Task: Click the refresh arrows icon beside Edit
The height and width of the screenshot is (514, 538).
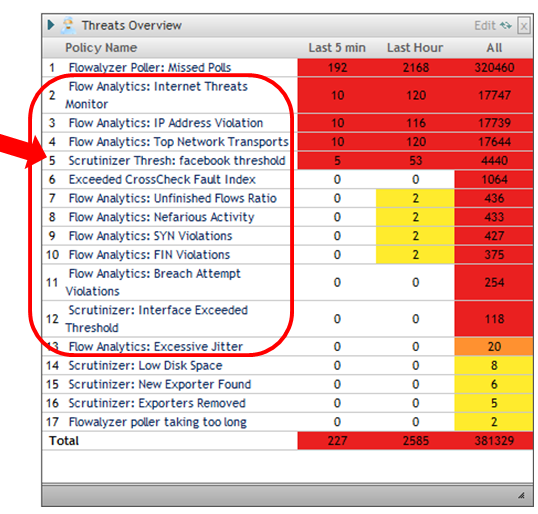Action: (x=506, y=25)
